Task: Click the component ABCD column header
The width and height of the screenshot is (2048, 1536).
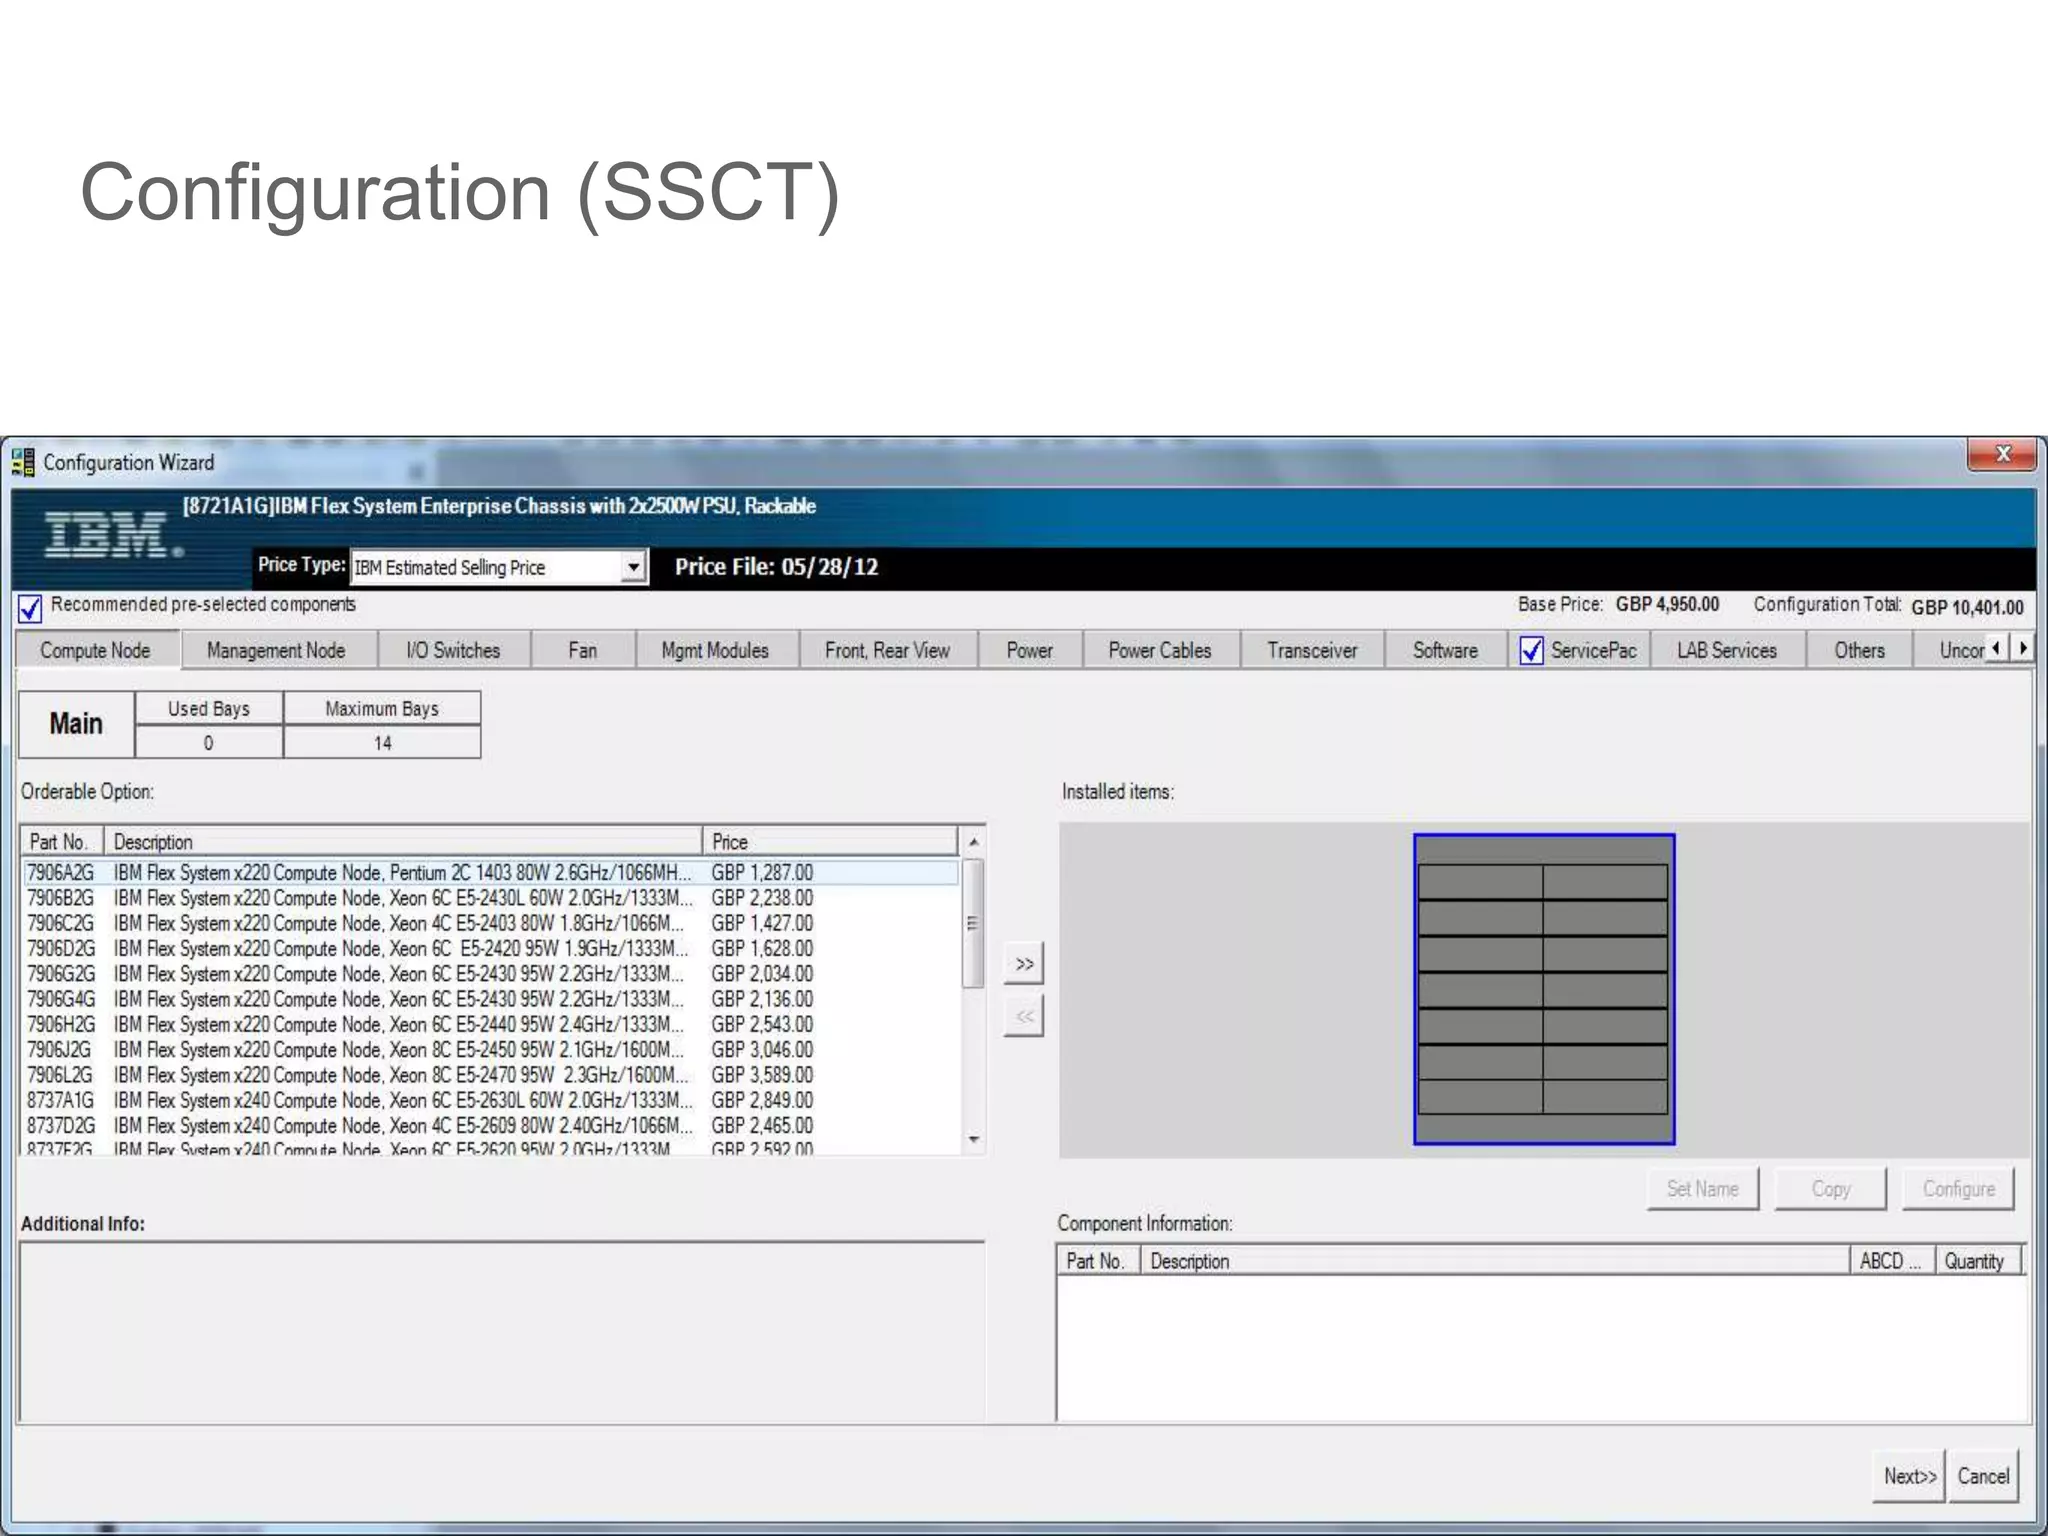Action: click(x=1892, y=1261)
